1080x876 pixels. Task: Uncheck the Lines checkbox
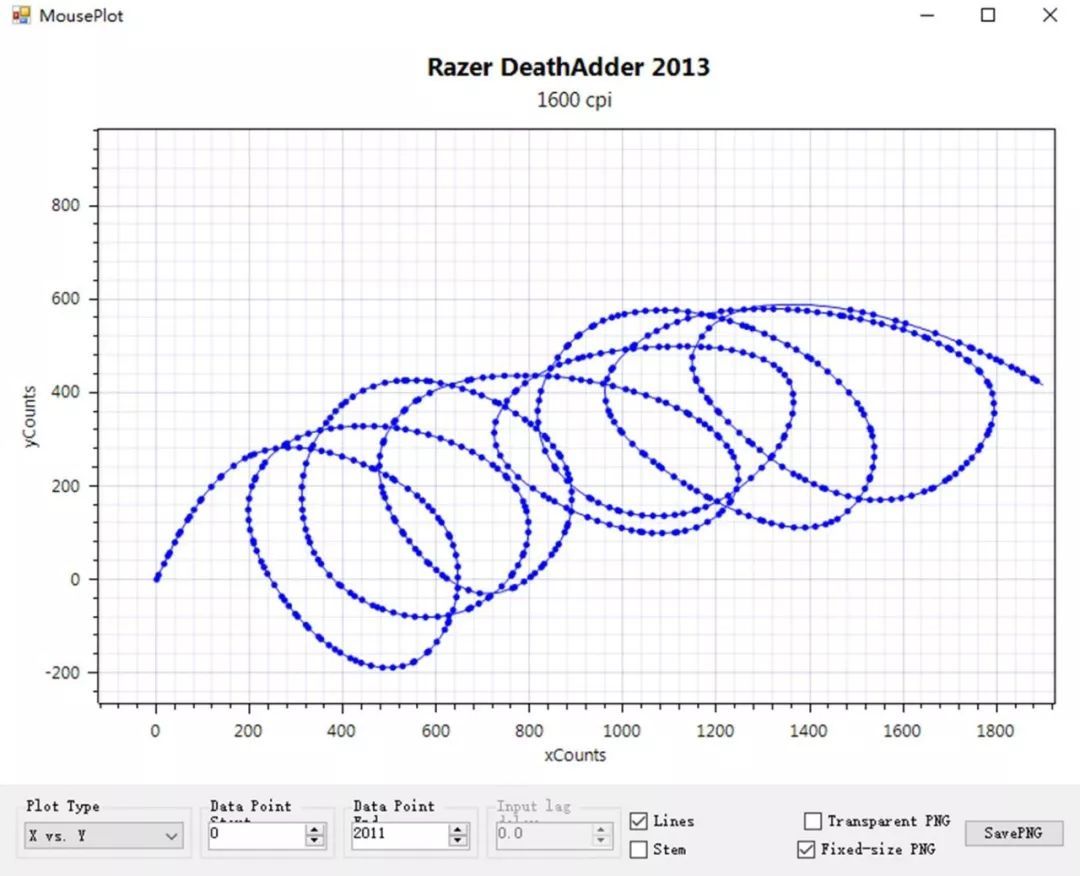click(638, 821)
